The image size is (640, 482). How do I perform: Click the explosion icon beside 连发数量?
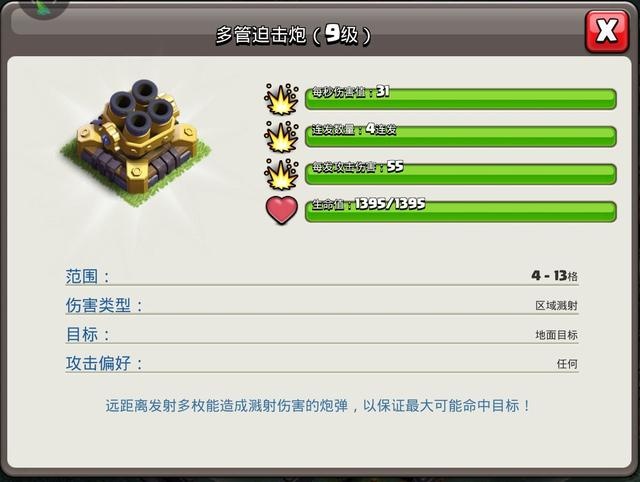[281, 136]
